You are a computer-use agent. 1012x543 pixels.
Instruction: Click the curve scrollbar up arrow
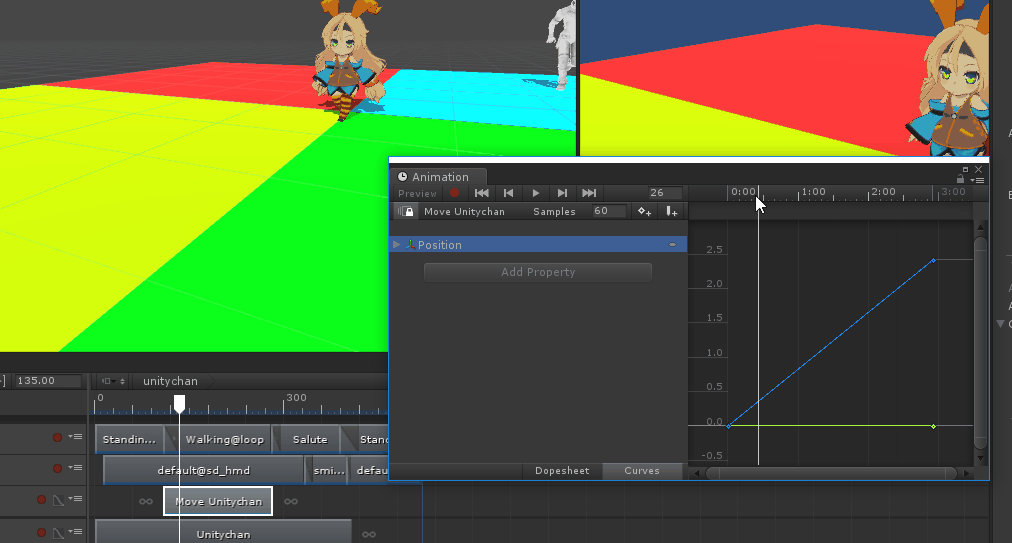(980, 227)
